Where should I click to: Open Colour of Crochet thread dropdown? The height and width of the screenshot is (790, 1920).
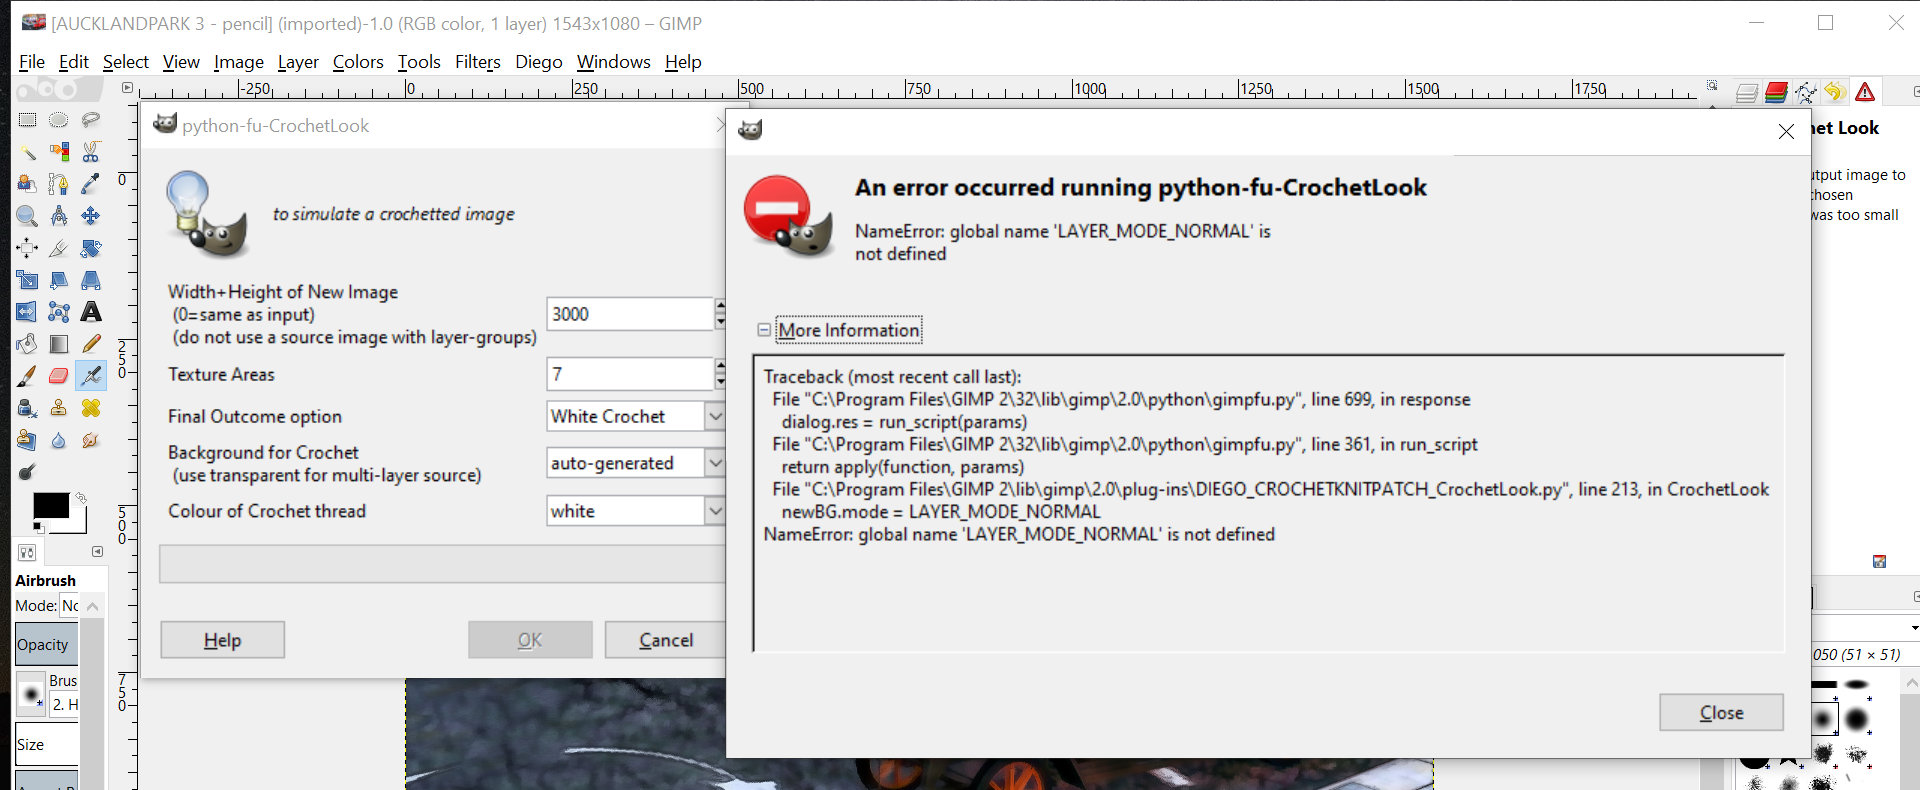click(x=635, y=511)
